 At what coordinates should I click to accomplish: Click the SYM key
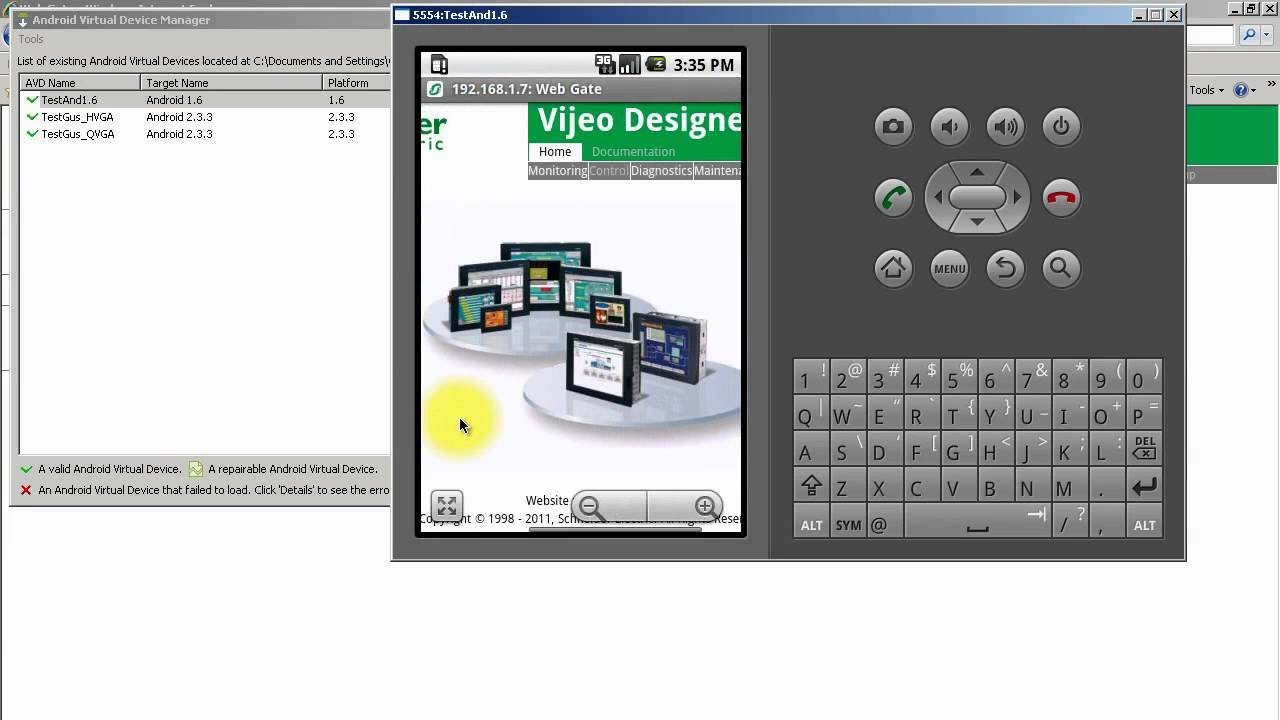(848, 523)
